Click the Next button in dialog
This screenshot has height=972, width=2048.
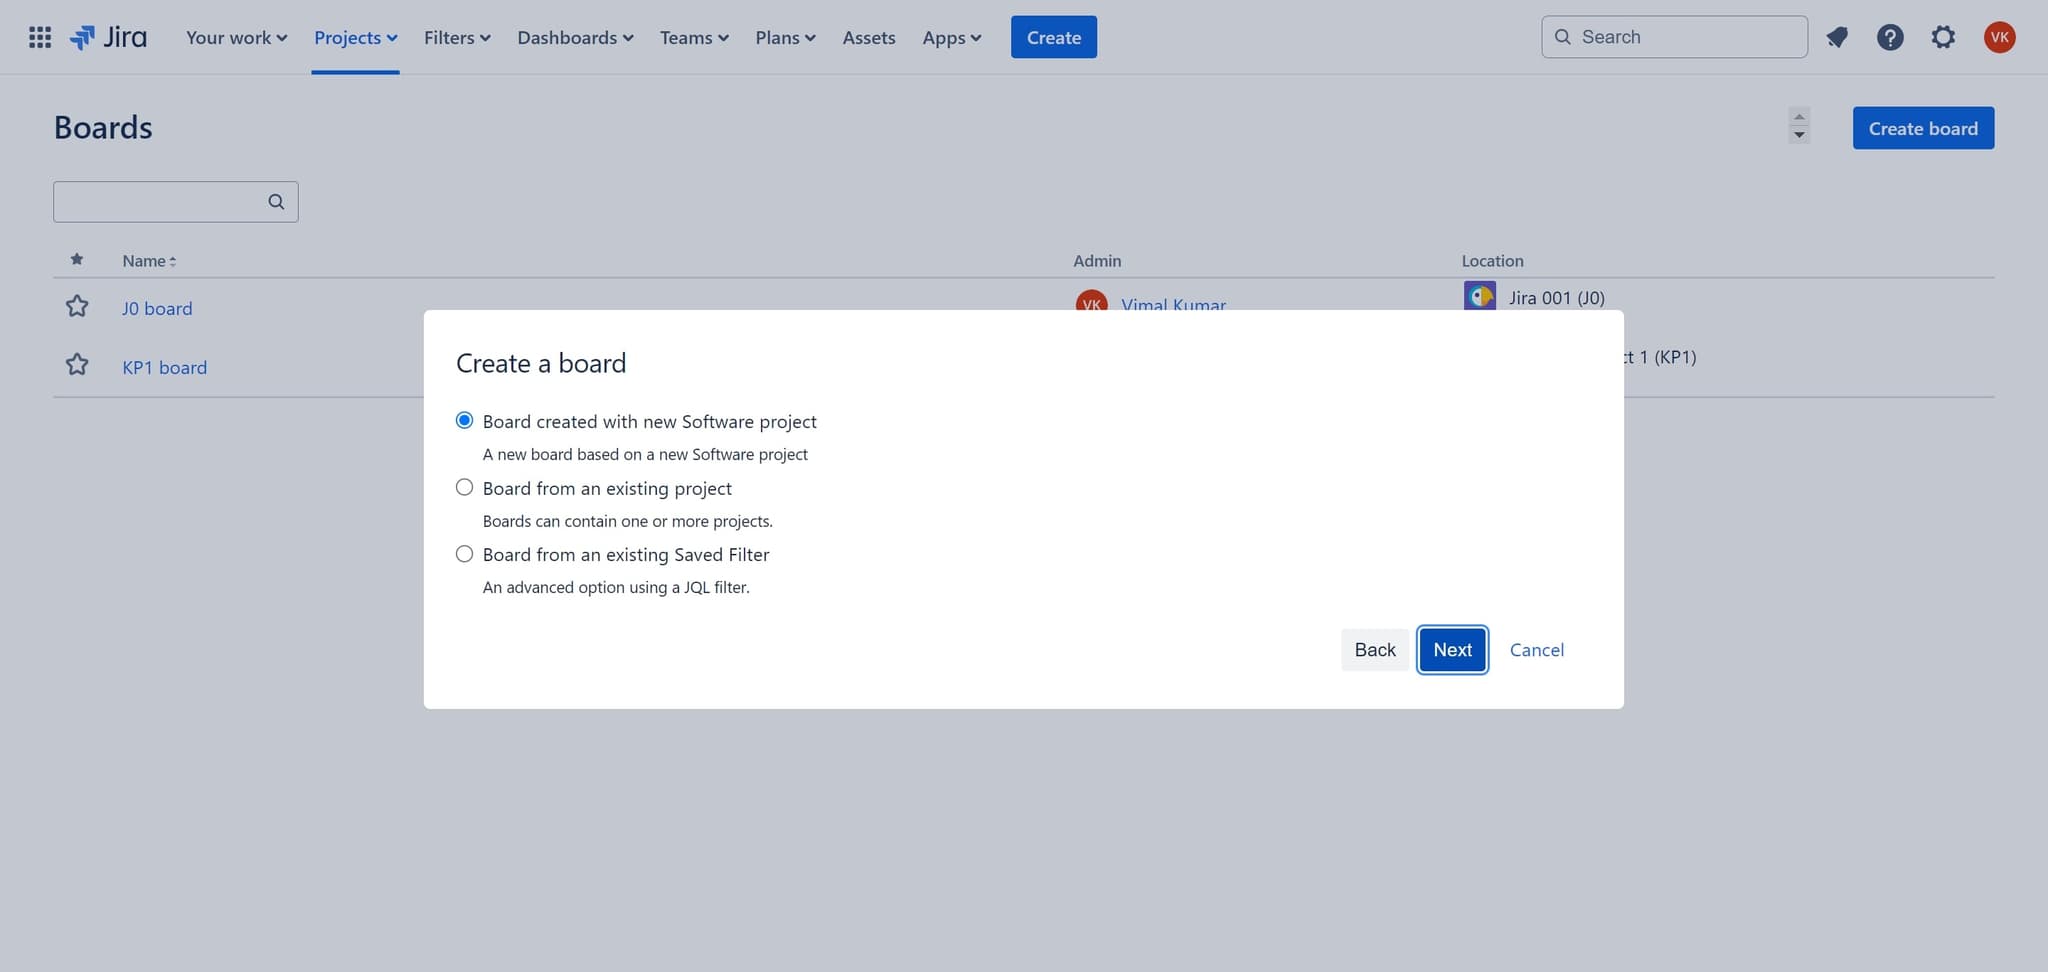[x=1452, y=650]
